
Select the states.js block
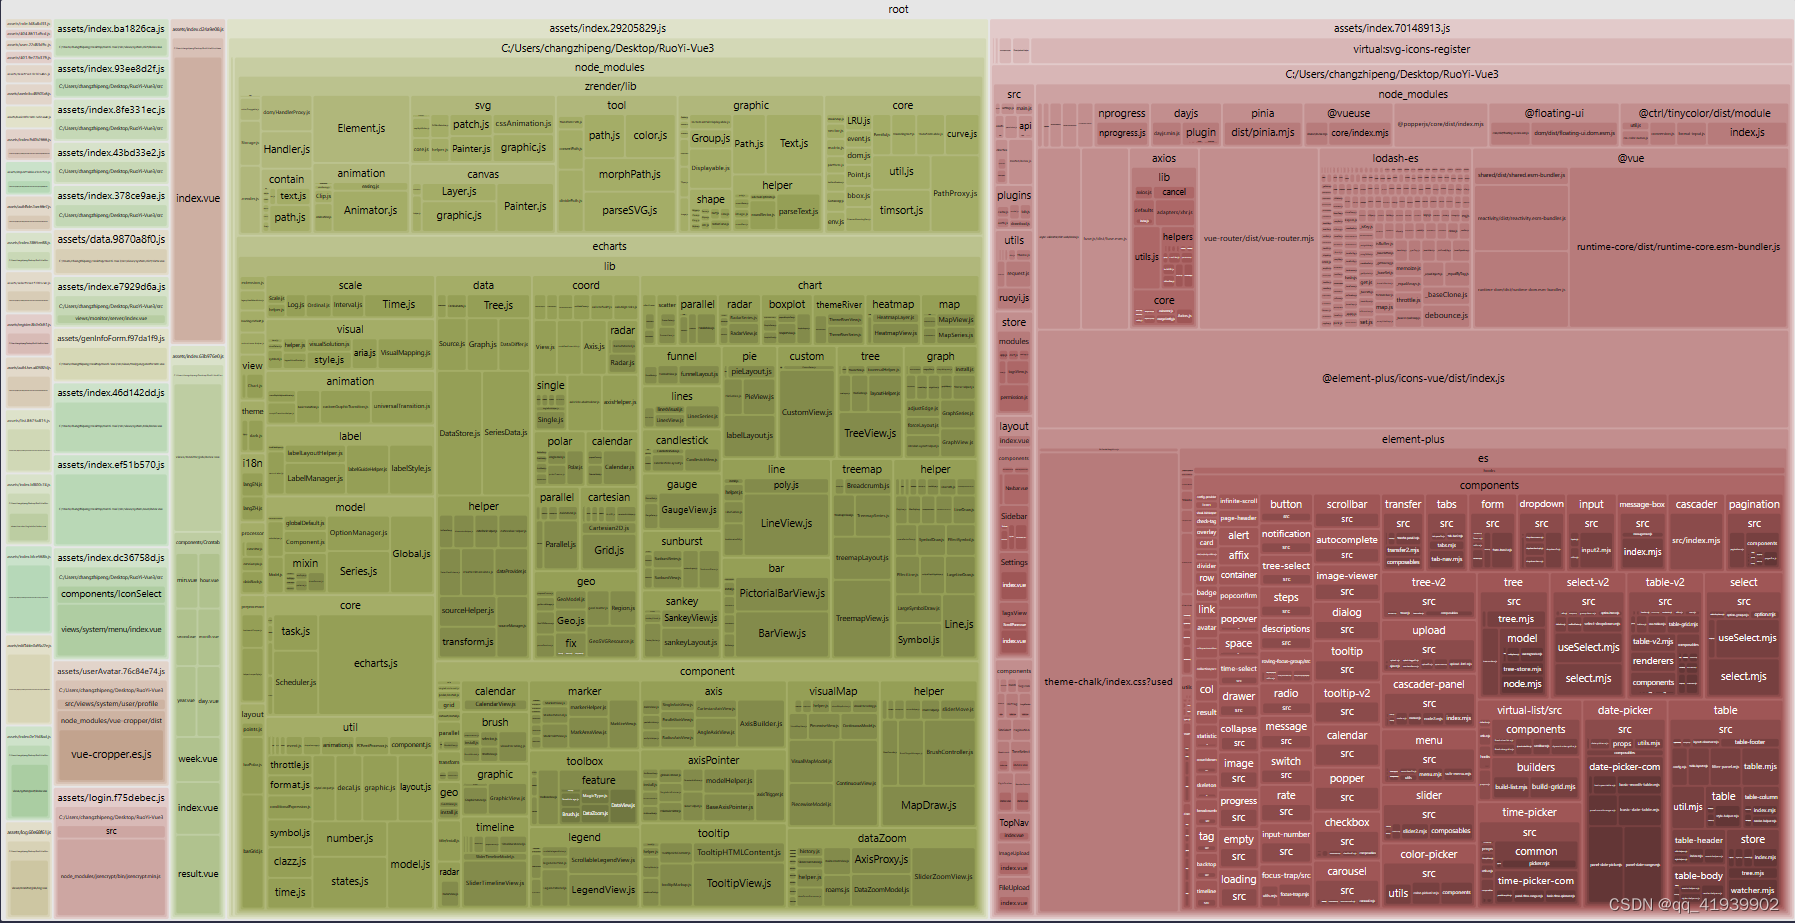tap(349, 881)
